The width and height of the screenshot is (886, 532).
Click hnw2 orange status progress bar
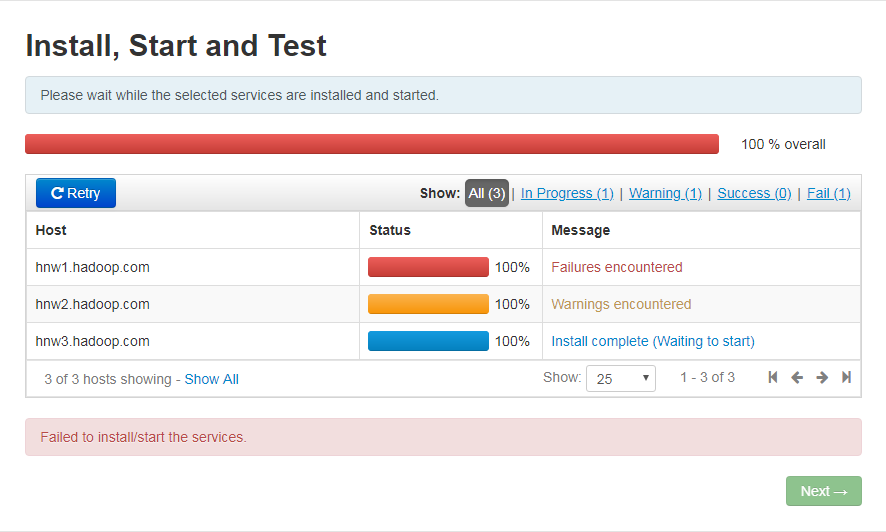pos(428,304)
